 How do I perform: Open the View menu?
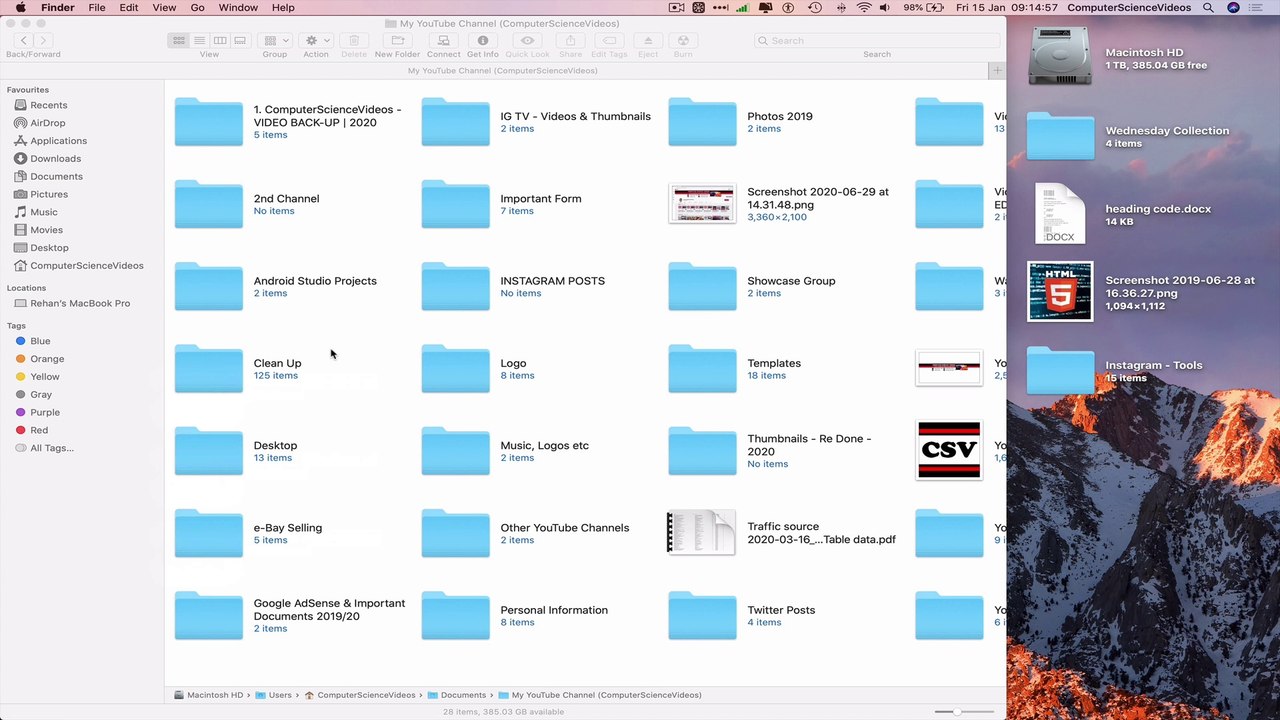[x=164, y=7]
